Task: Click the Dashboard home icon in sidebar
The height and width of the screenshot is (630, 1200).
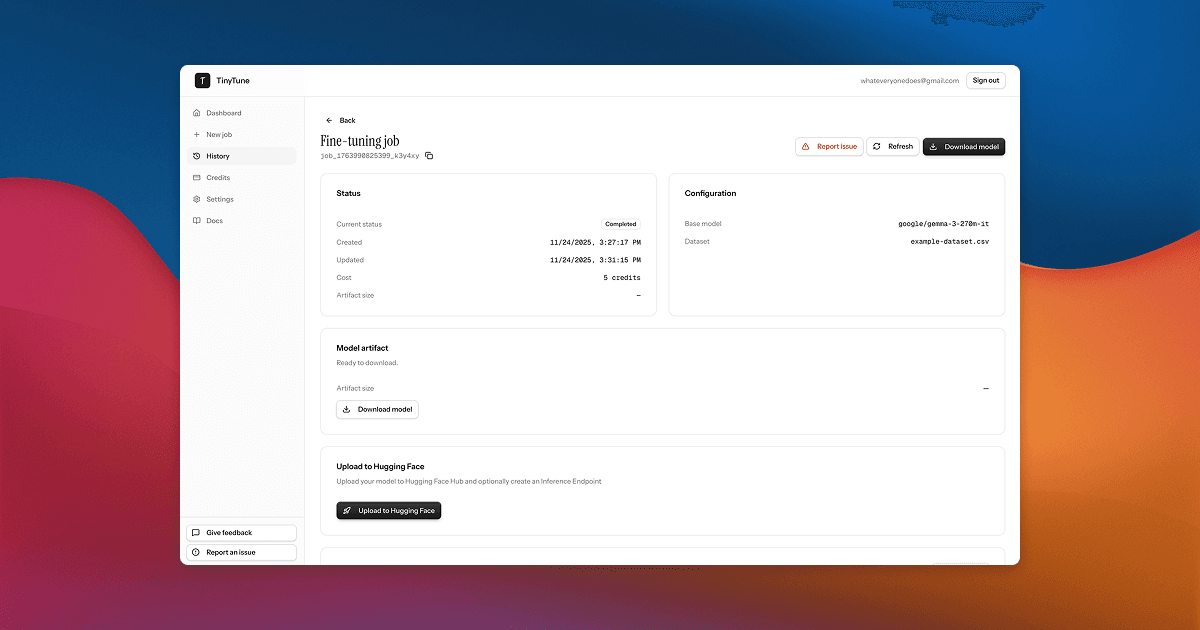Action: pos(197,113)
